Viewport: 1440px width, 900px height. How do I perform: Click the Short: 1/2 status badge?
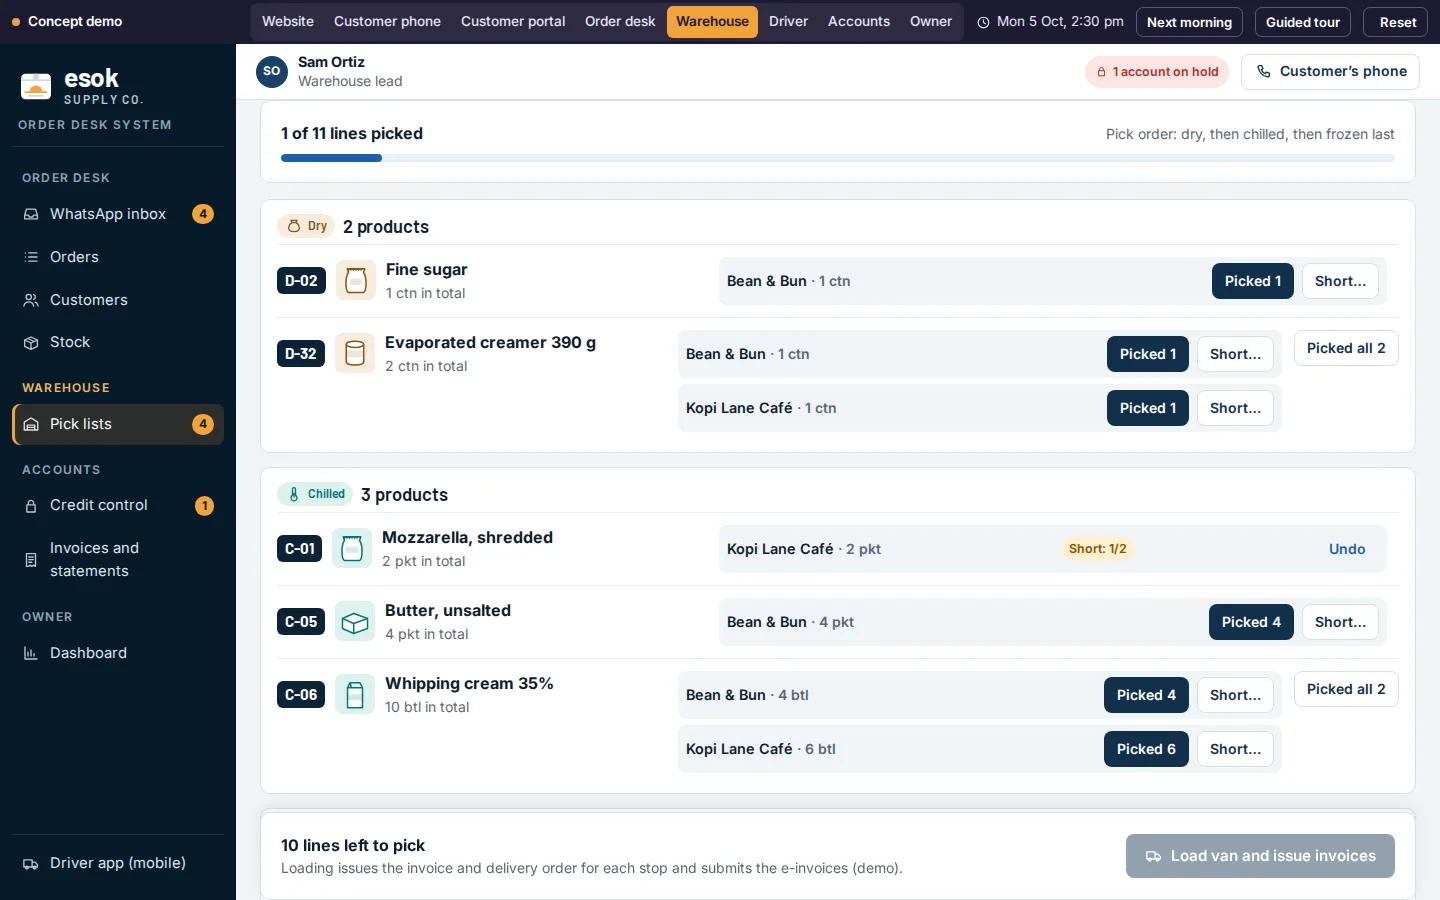point(1097,549)
